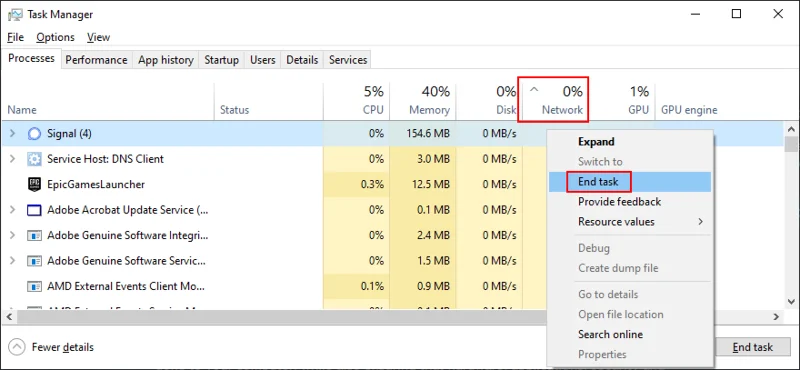The width and height of the screenshot is (800, 370).
Task: Click the horizontal scrollbar left arrow
Action: click(8, 317)
